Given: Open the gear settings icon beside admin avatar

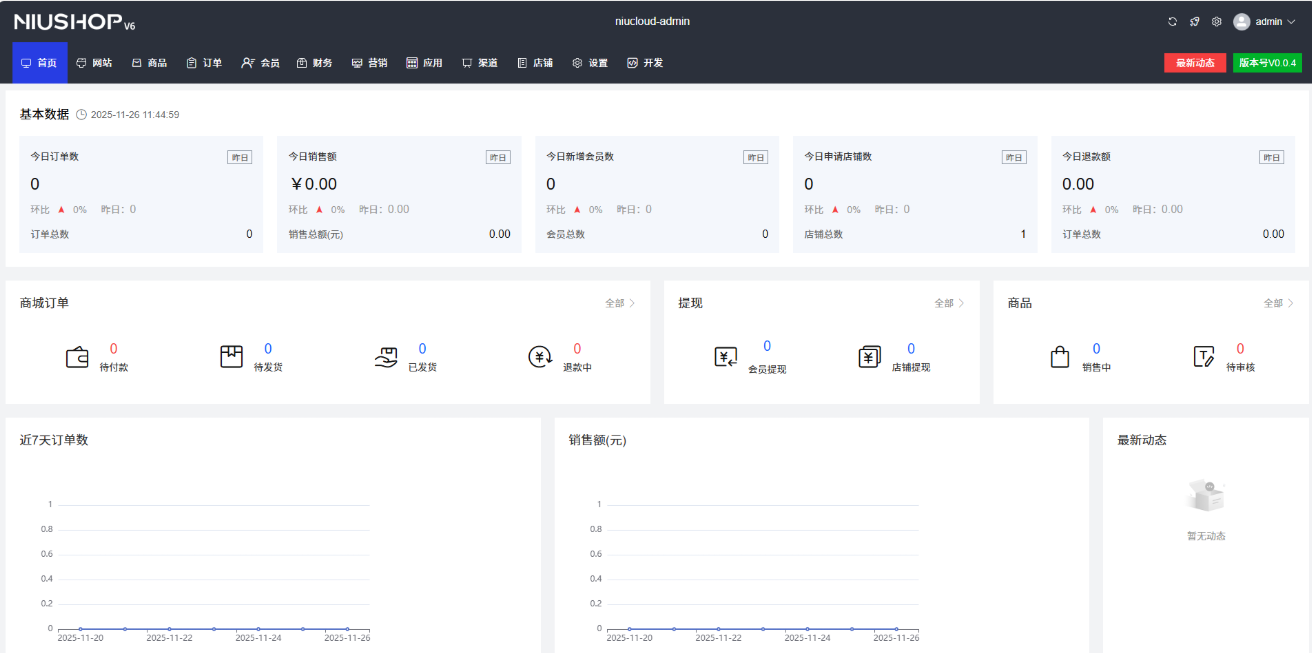Looking at the screenshot, I should [x=1217, y=21].
